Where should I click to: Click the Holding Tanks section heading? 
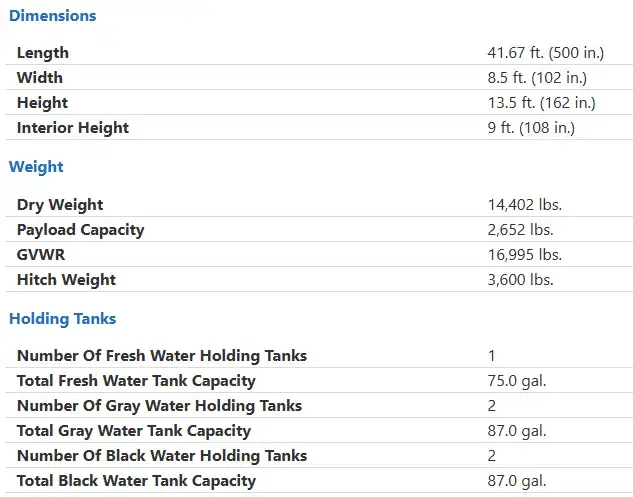63,319
